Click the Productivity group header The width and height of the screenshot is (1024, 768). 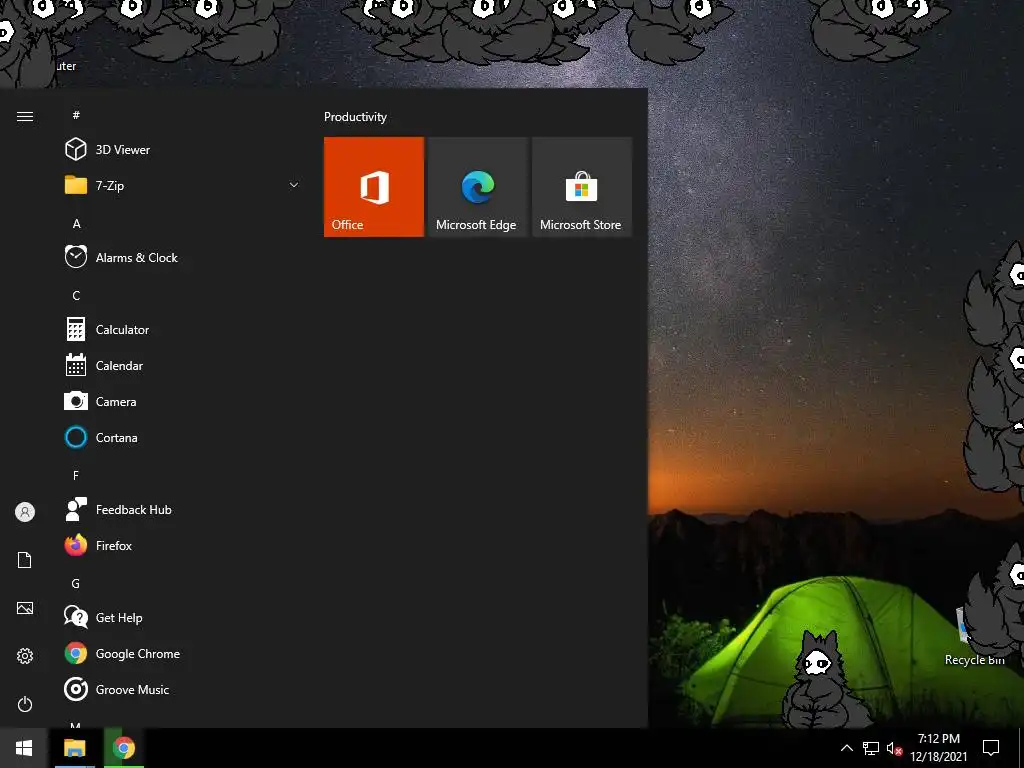355,117
